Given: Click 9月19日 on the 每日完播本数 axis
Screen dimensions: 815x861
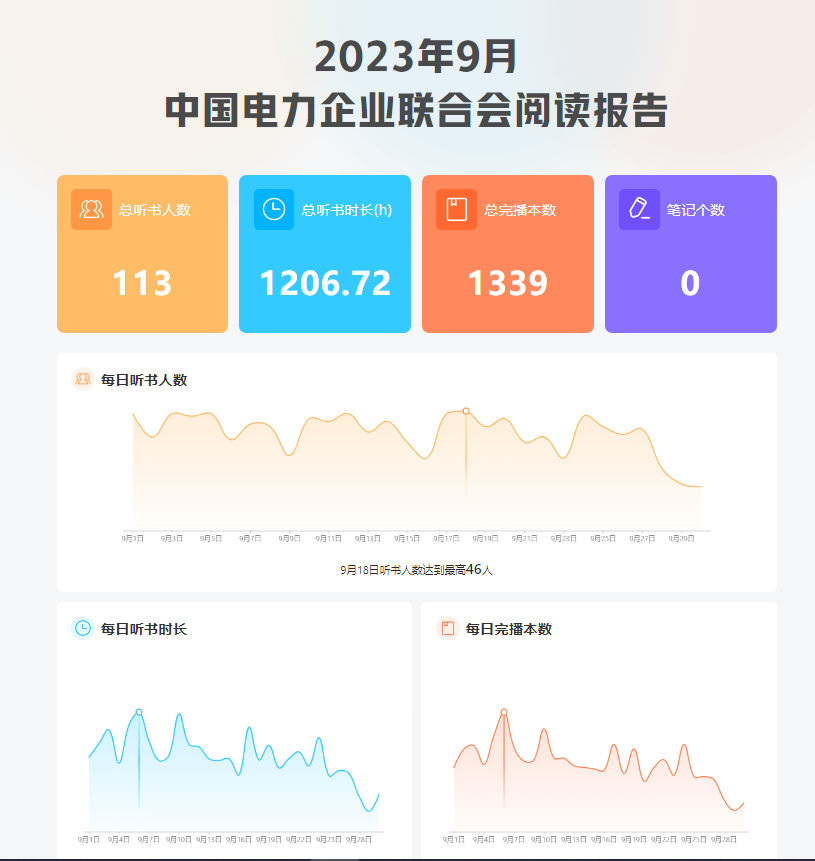Looking at the screenshot, I should [x=634, y=840].
